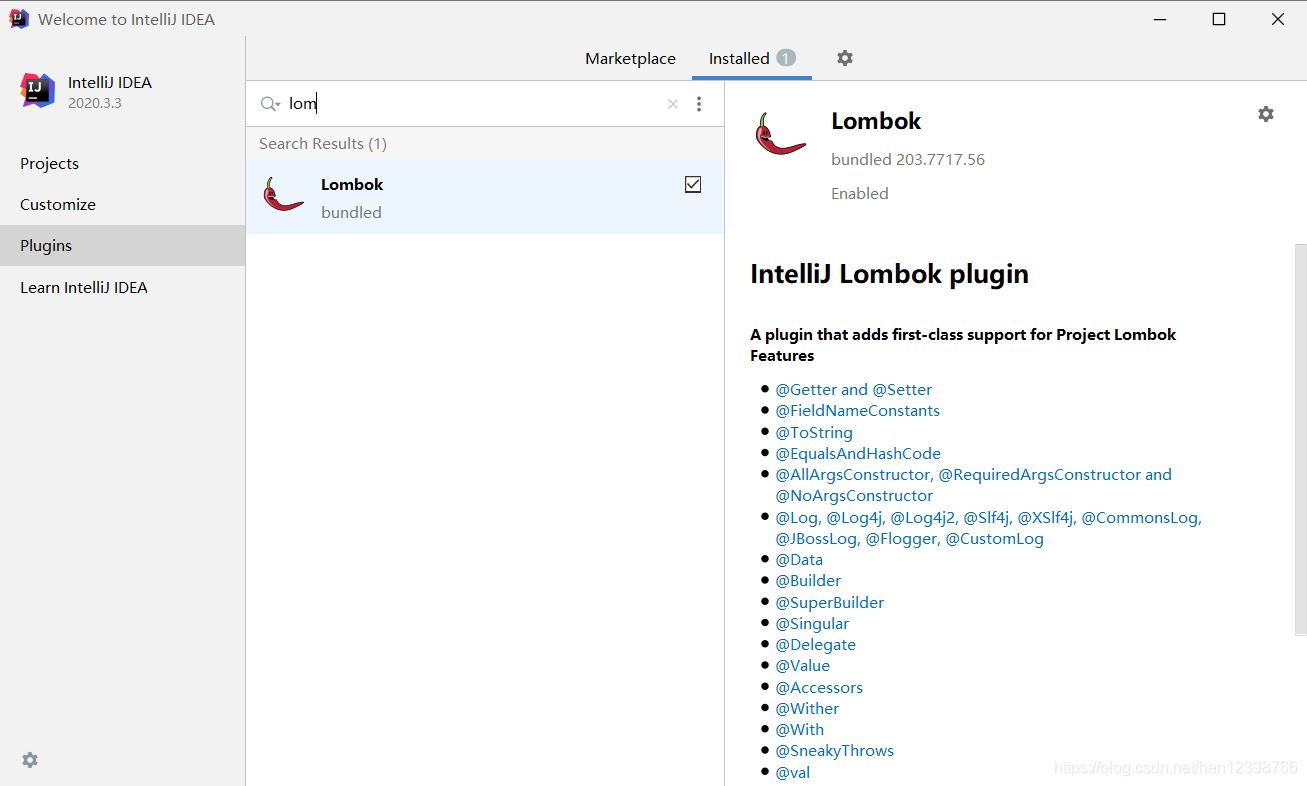Click the 2020.3.3 version label
The image size is (1307, 786).
(x=95, y=103)
